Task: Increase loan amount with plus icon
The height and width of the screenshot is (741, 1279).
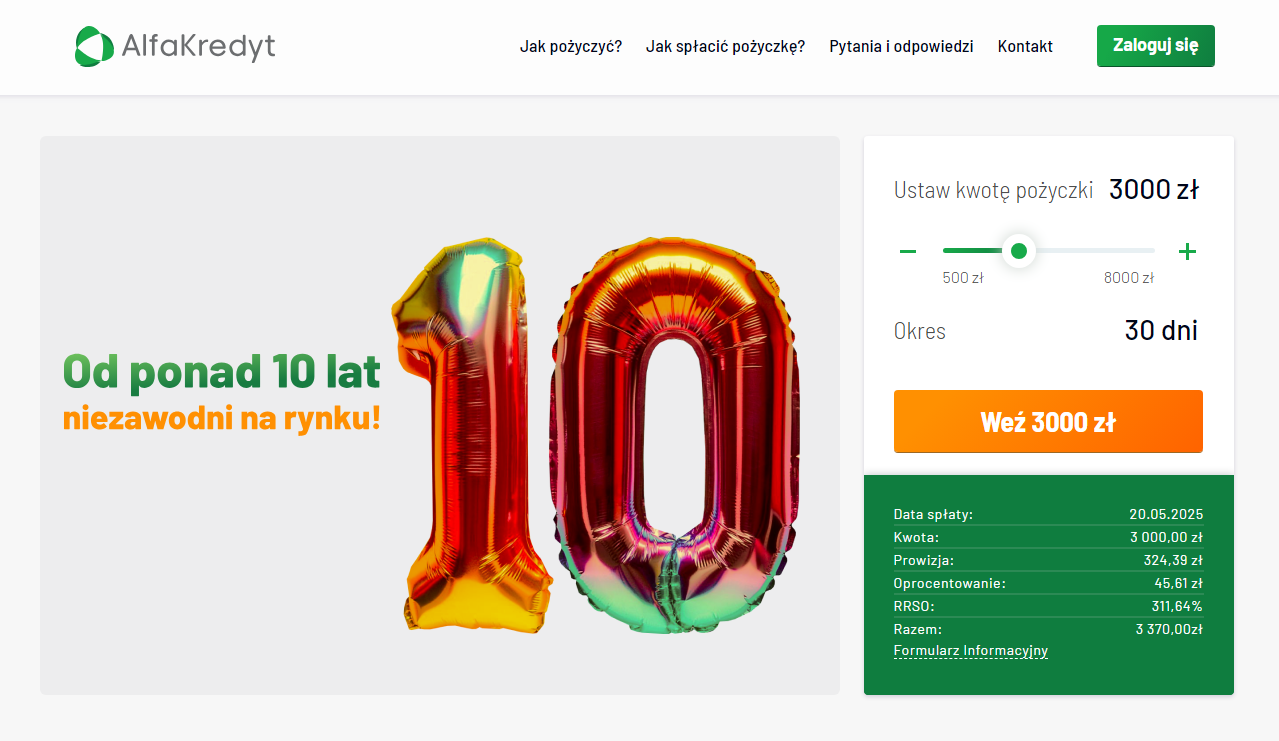Action: [x=1187, y=251]
